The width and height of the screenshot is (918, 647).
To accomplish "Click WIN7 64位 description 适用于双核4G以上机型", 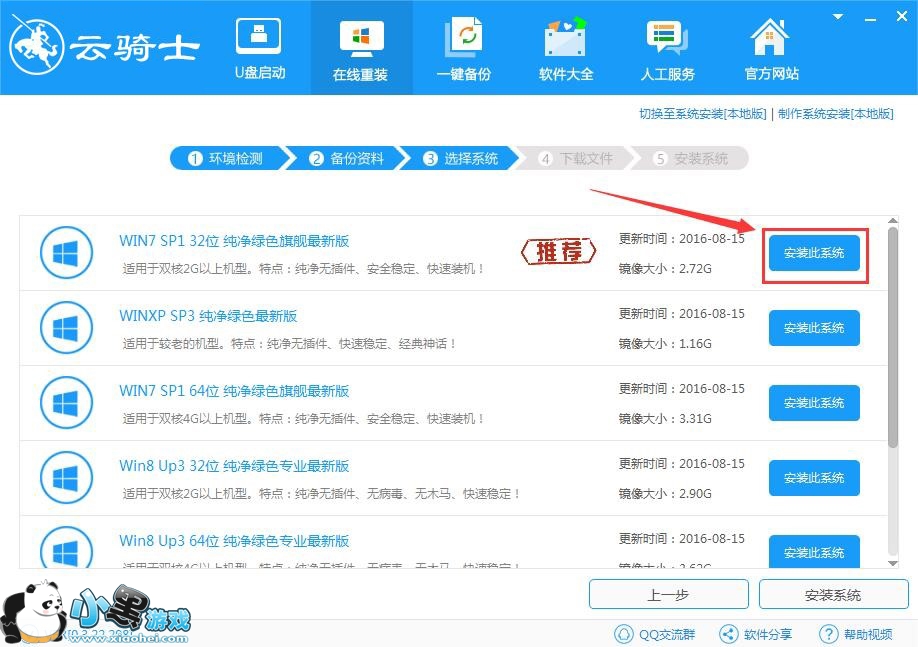I will (304, 419).
